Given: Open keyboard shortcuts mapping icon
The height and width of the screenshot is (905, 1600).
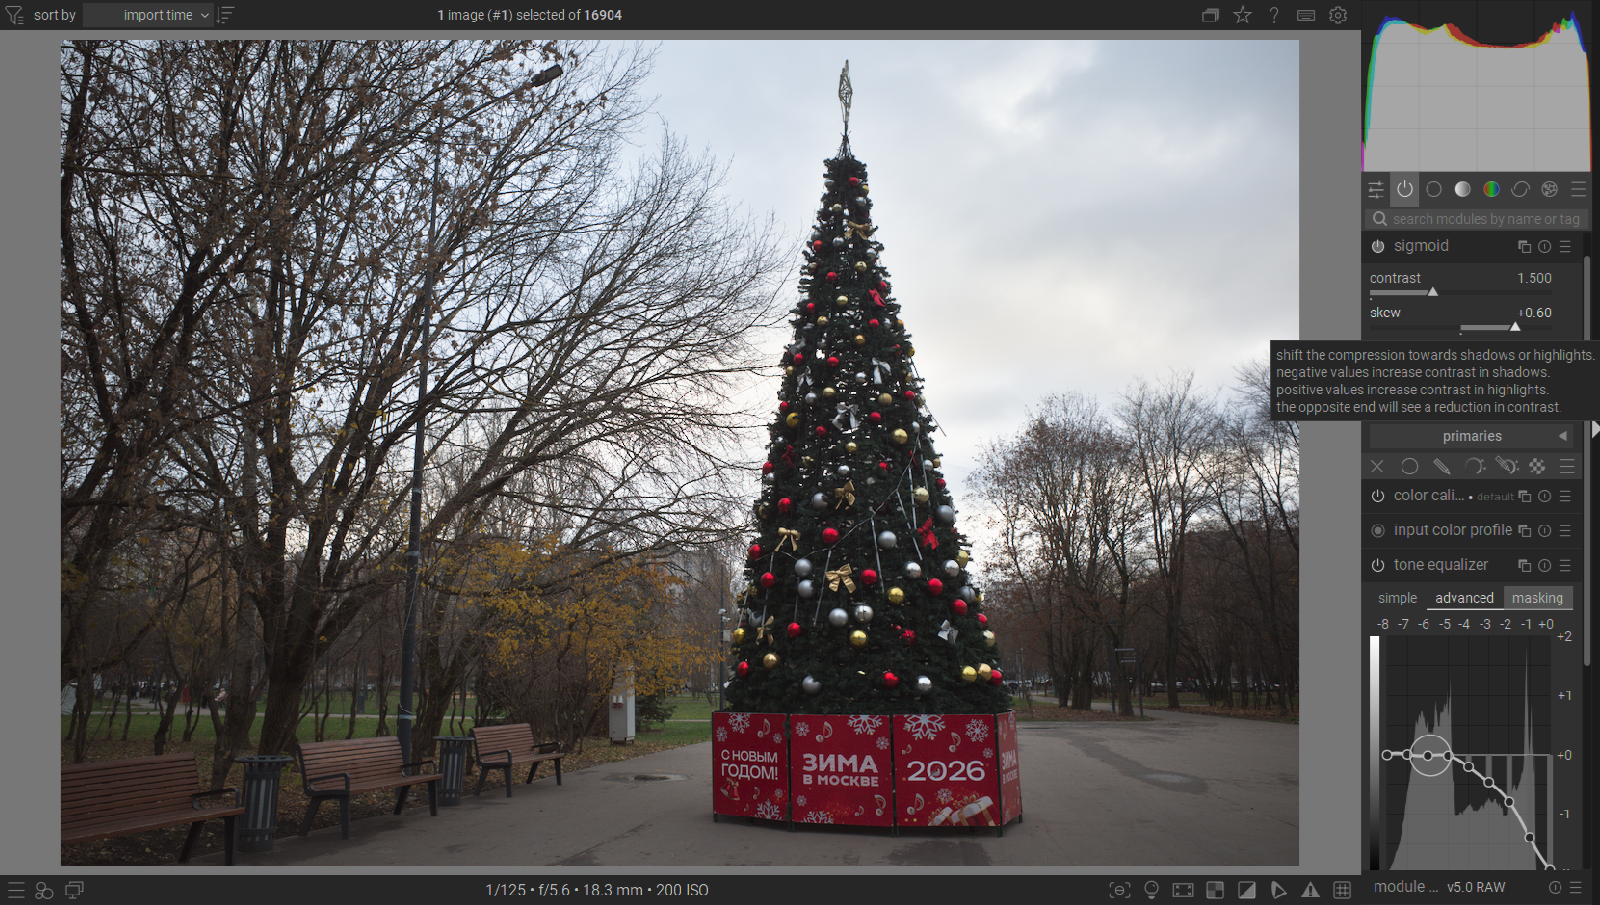Looking at the screenshot, I should point(1306,15).
